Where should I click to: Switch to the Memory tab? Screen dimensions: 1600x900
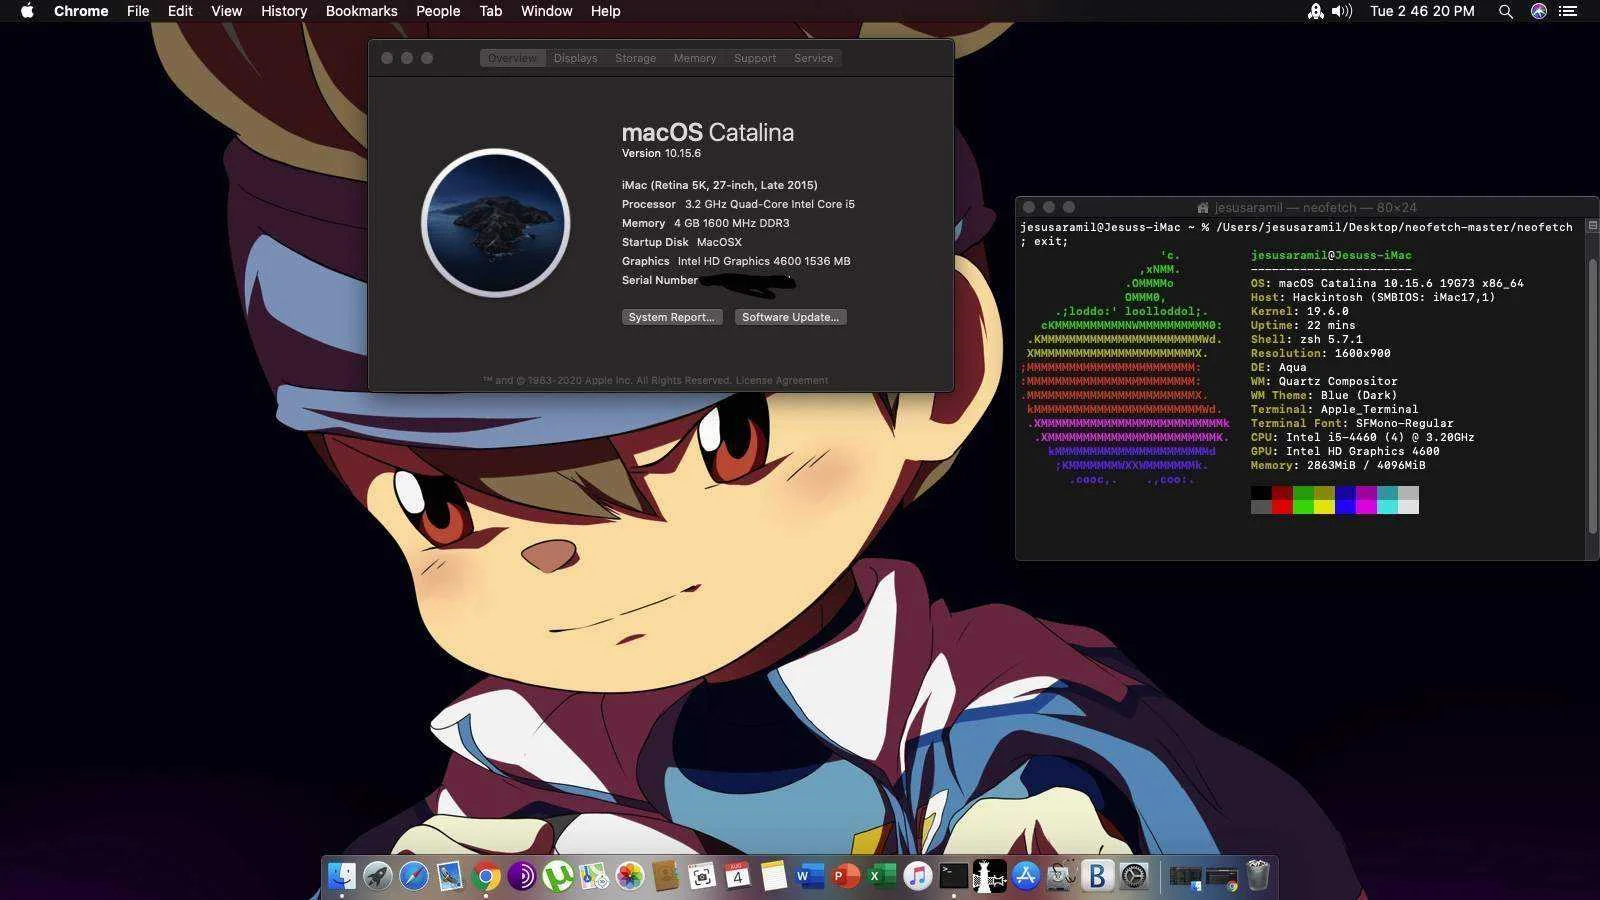pyautogui.click(x=695, y=58)
